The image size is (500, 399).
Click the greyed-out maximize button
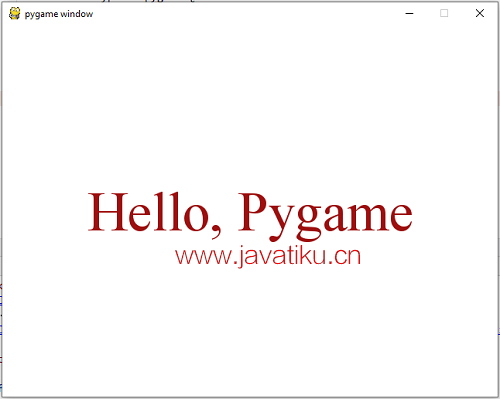[x=444, y=13]
